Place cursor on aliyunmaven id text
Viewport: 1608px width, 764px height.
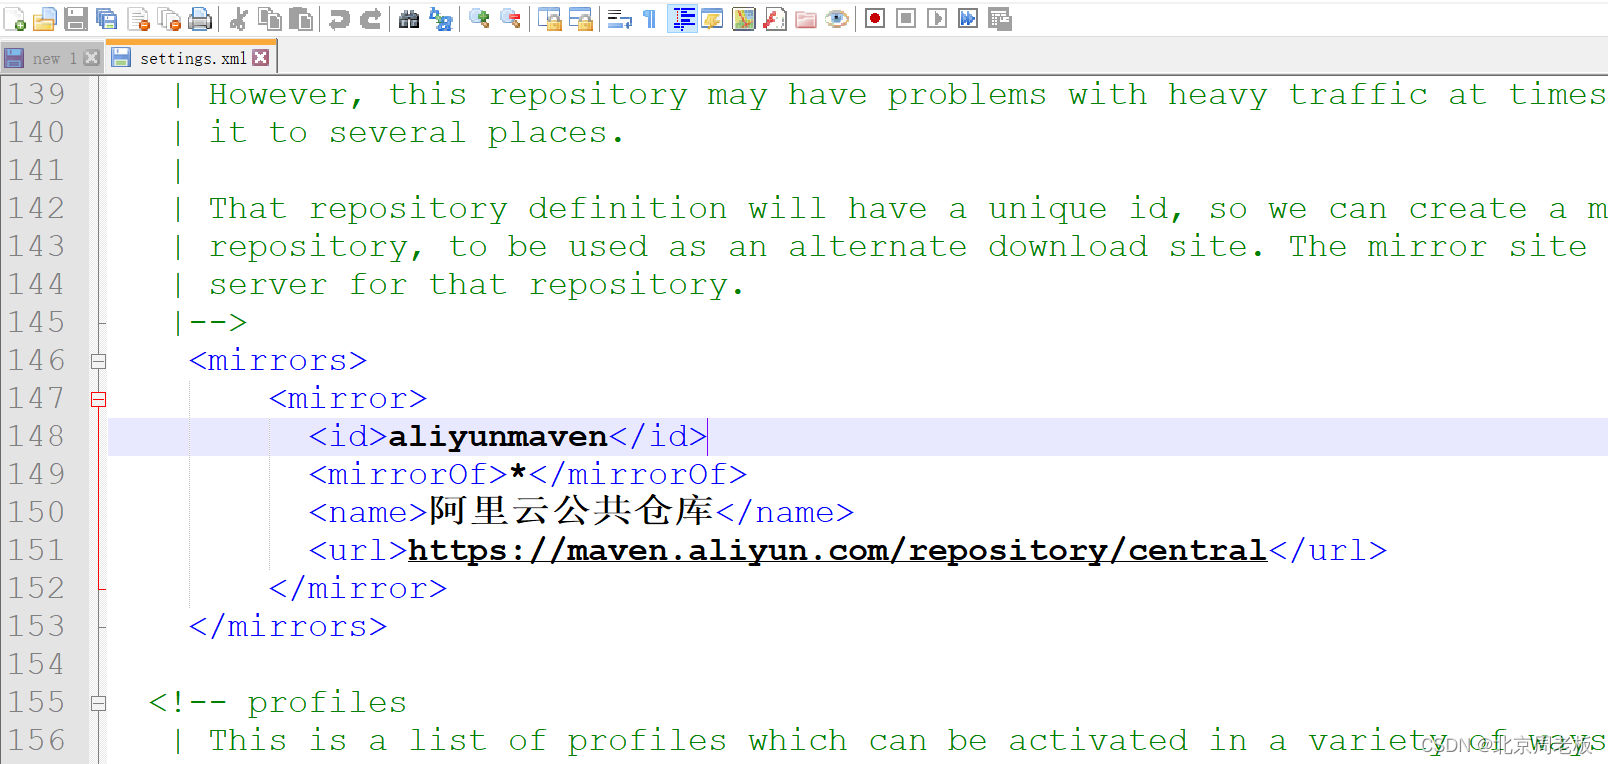click(x=498, y=437)
